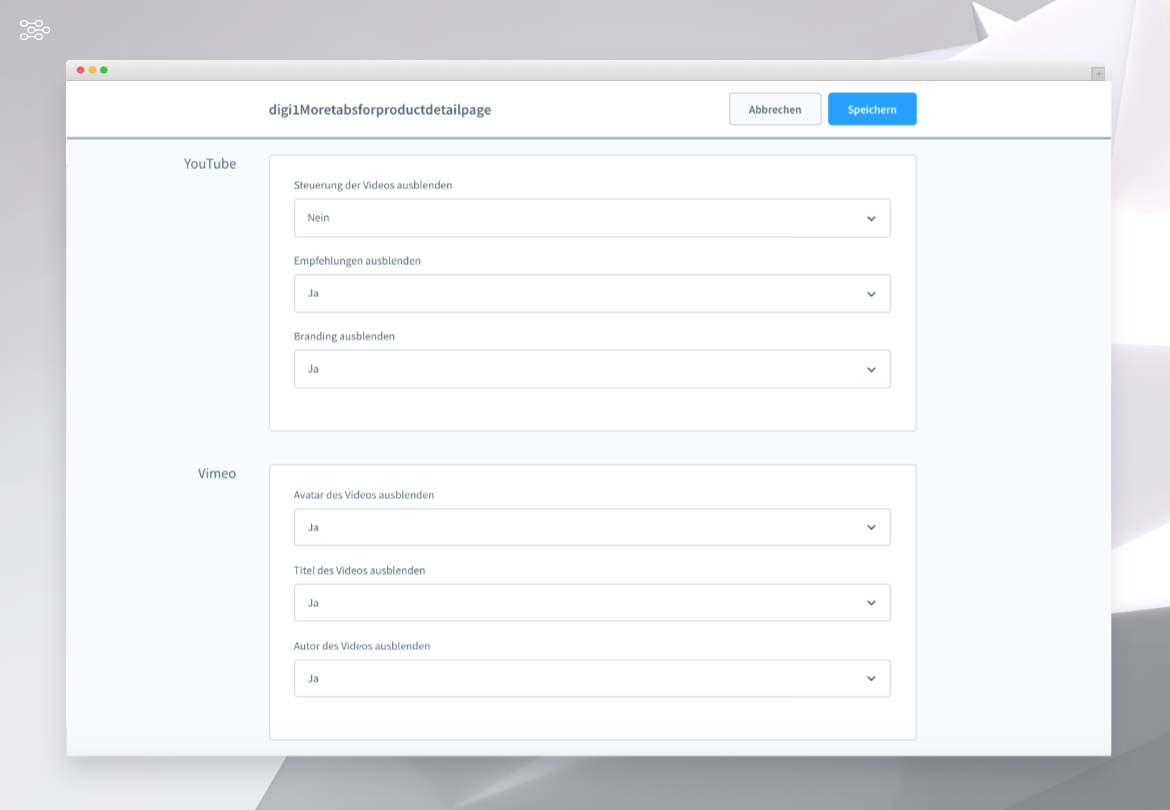
Task: Click the plus icon in window title bar
Action: tap(1097, 73)
